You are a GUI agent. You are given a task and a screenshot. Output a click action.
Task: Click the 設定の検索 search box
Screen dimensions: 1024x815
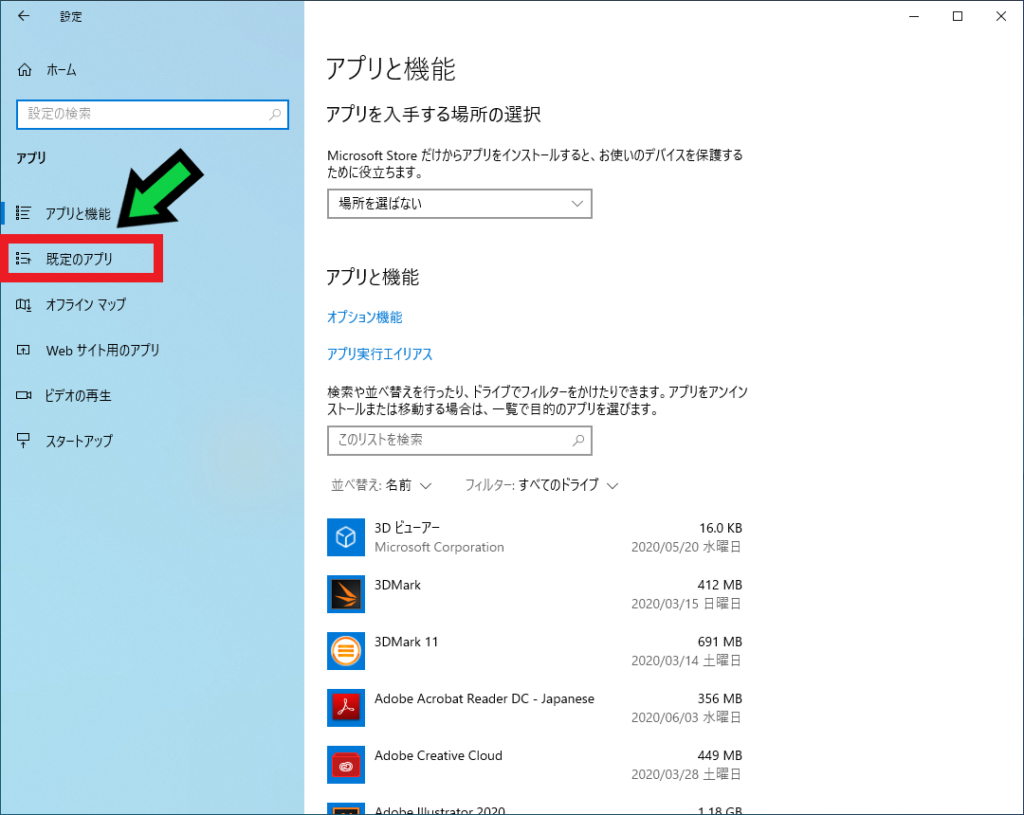tap(152, 114)
